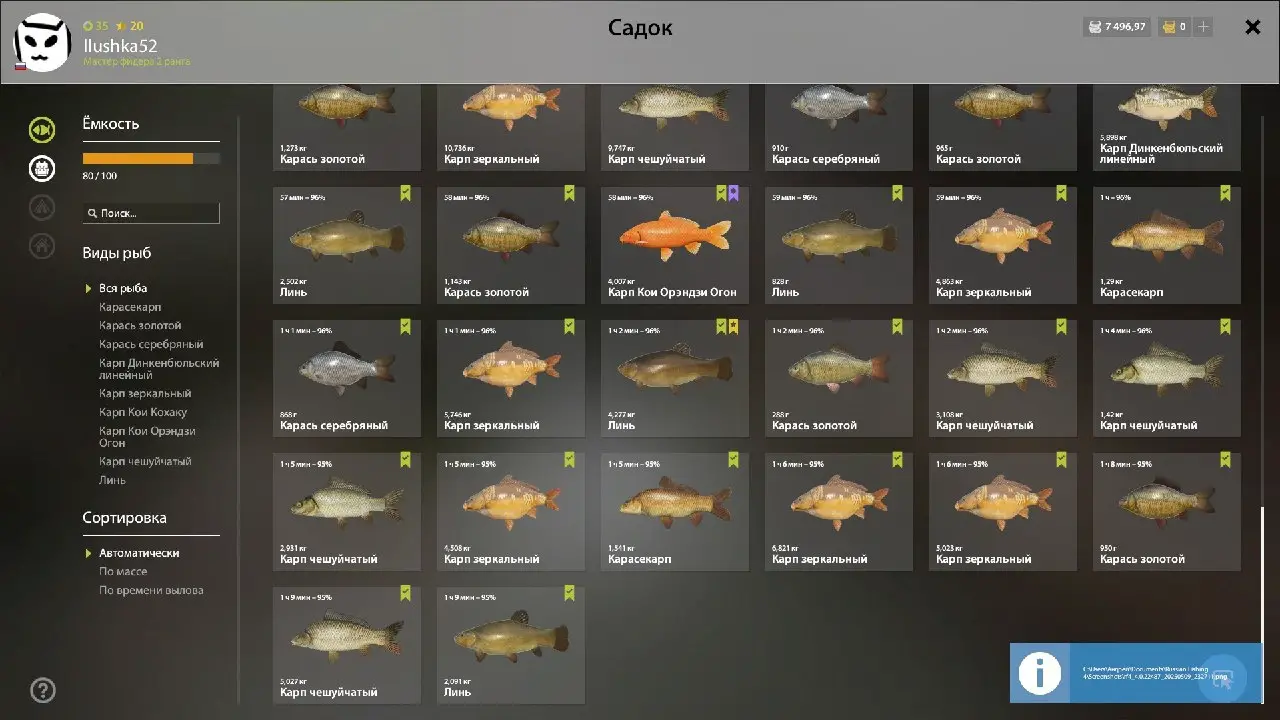Click the purple ribbon badge on Карп Кои Орэндзи Огон
The height and width of the screenshot is (720, 1280).
(x=733, y=193)
